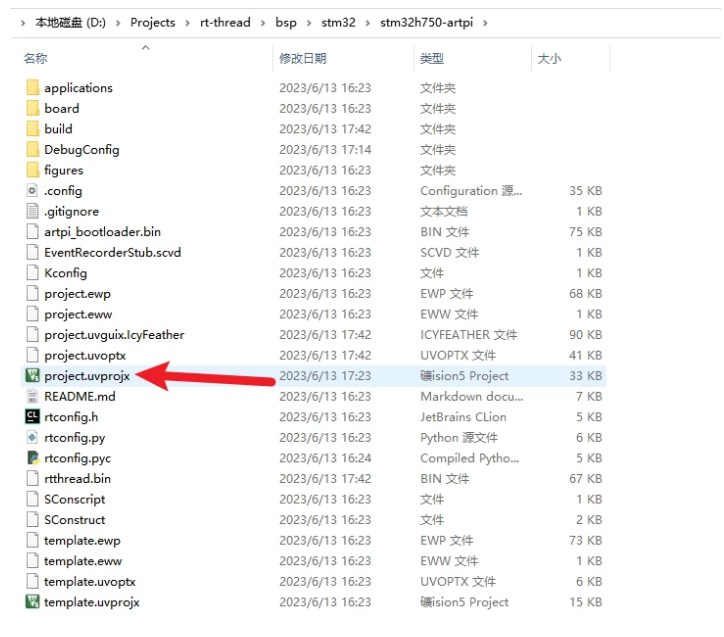Click the Kconfig file icon
This screenshot has height=637, width=724.
tap(32, 273)
